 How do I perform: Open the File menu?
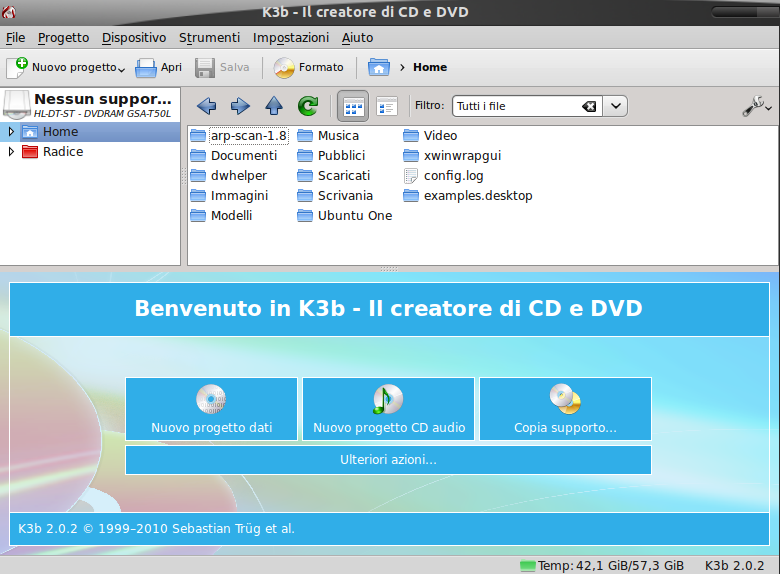tap(15, 38)
